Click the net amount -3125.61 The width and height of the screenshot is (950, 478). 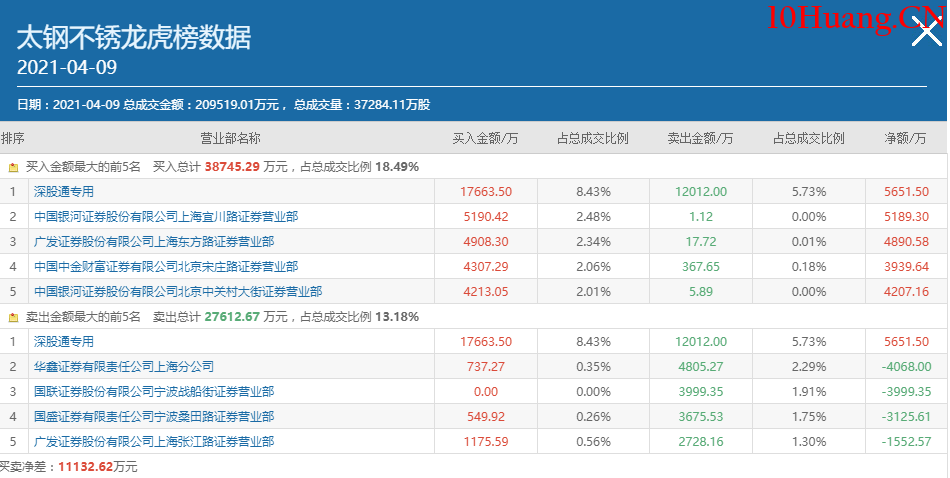click(906, 417)
